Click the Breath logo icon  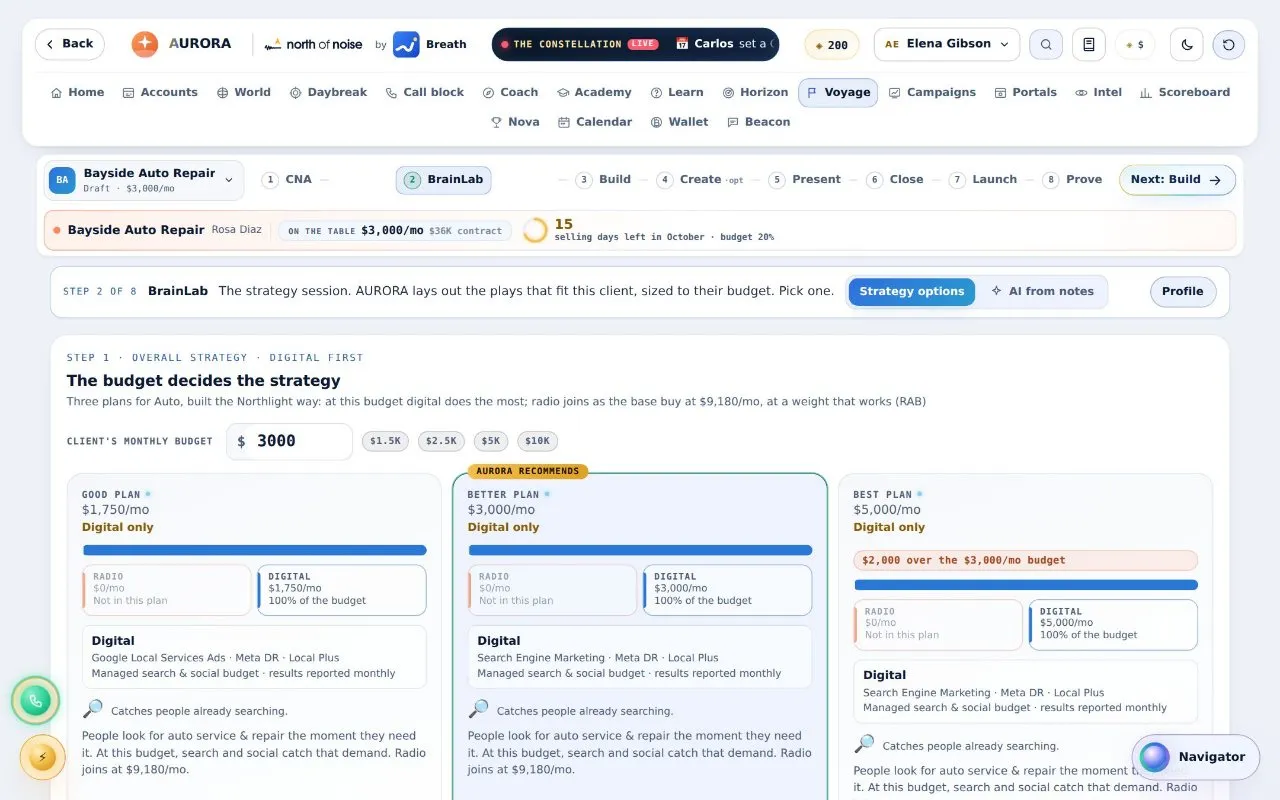(x=406, y=44)
